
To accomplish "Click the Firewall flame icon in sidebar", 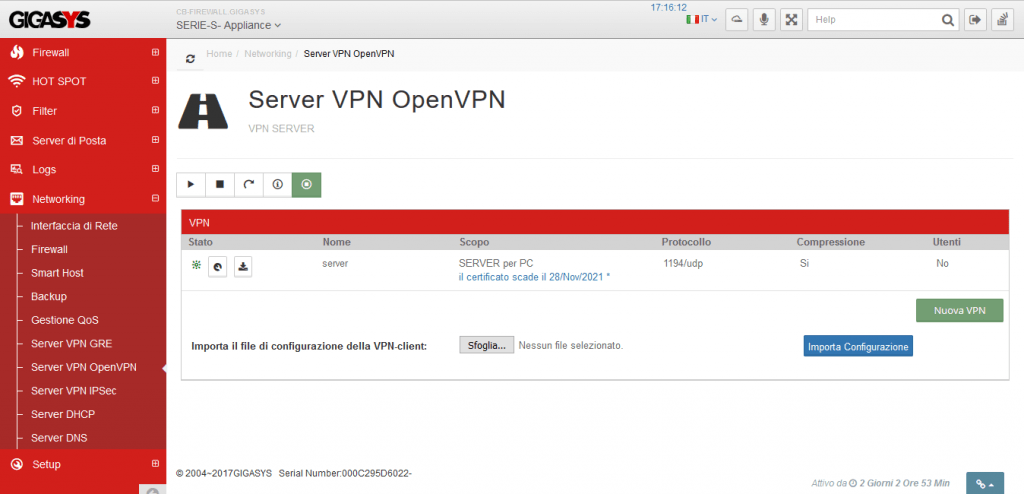I will pyautogui.click(x=17, y=52).
